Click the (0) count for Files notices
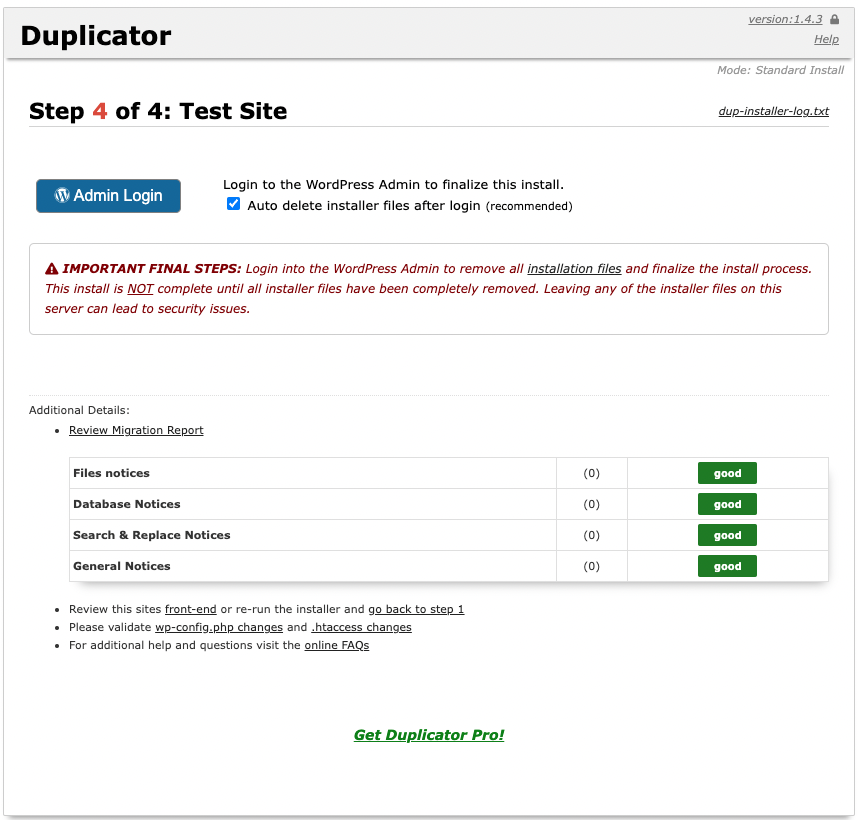Image resolution: width=858 pixels, height=820 pixels. 592,473
